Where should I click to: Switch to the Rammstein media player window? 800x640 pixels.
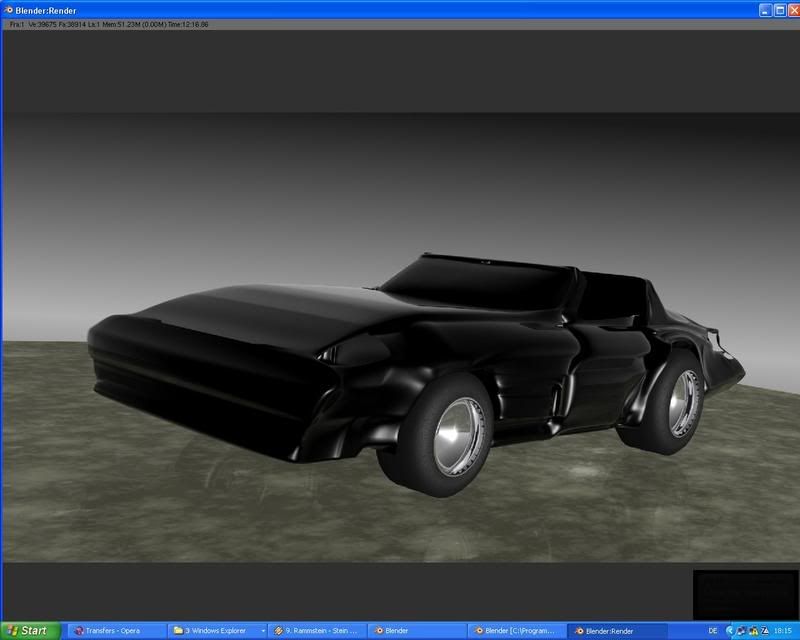tap(317, 631)
